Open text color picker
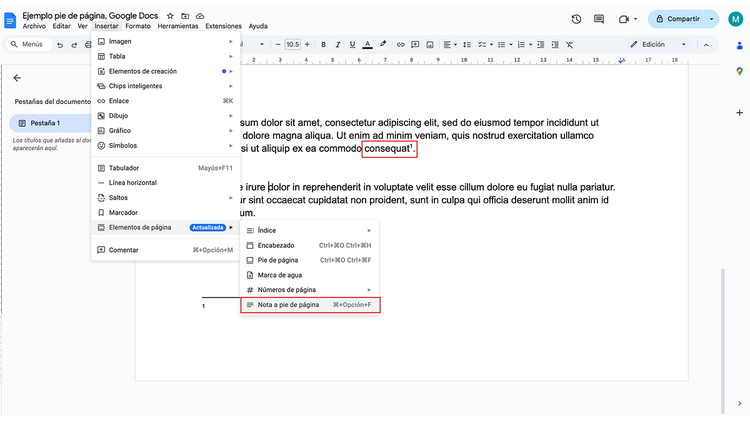Image resolution: width=750 pixels, height=422 pixels. pos(367,44)
